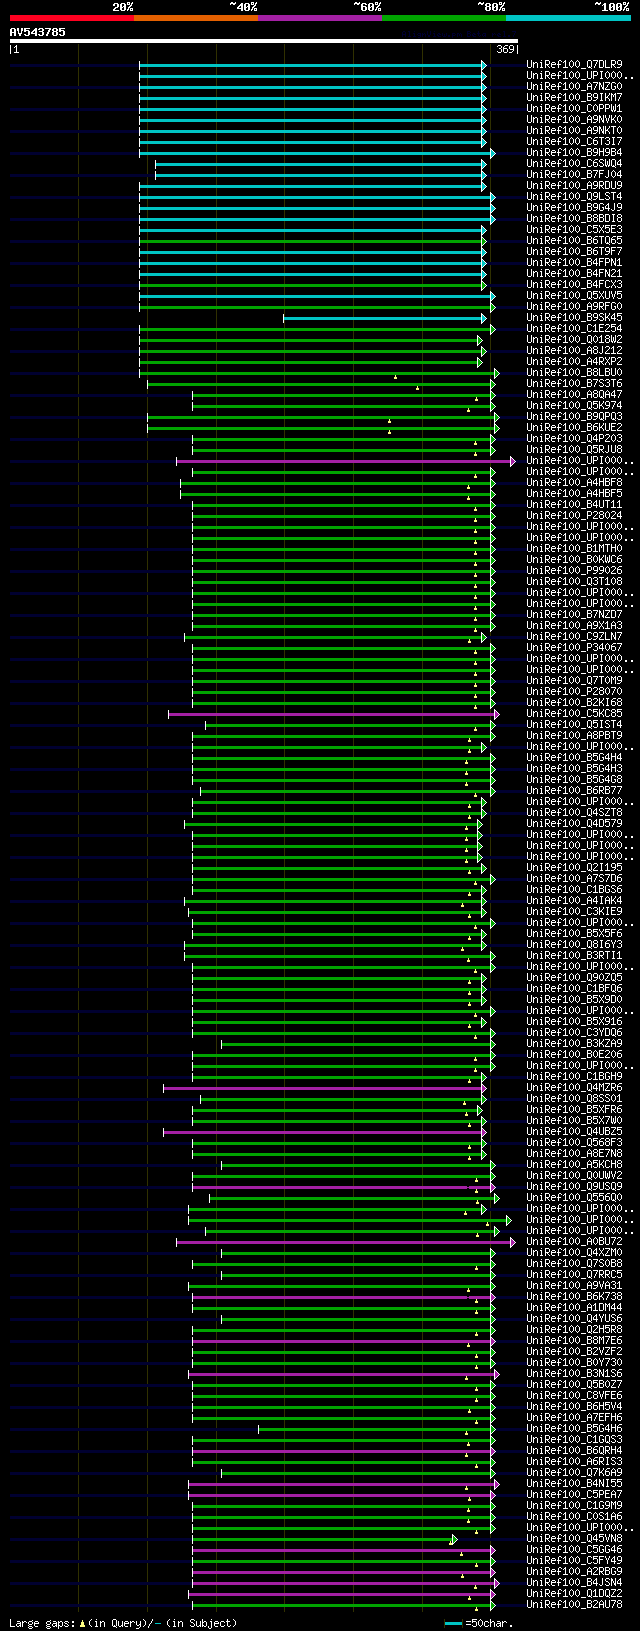Click the UniRef100_A5KCH8 label
The width and height of the screenshot is (640, 1631).
(574, 1165)
